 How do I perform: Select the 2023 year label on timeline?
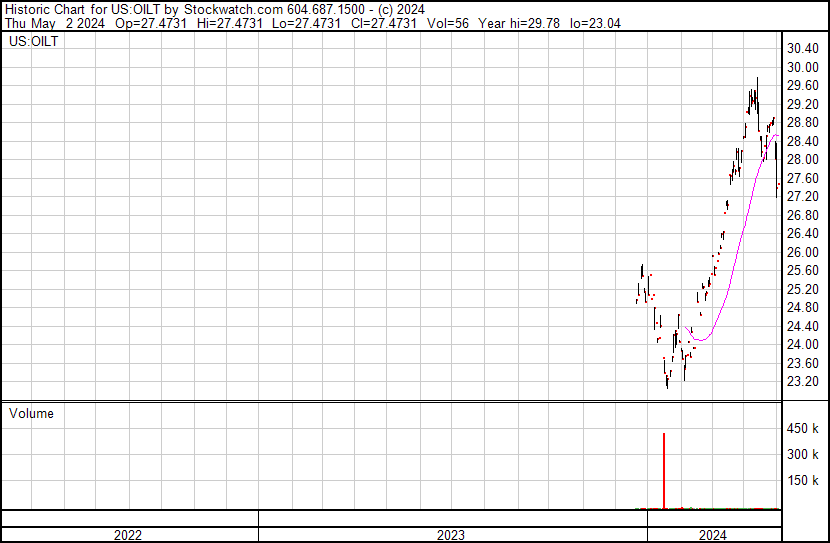click(450, 535)
